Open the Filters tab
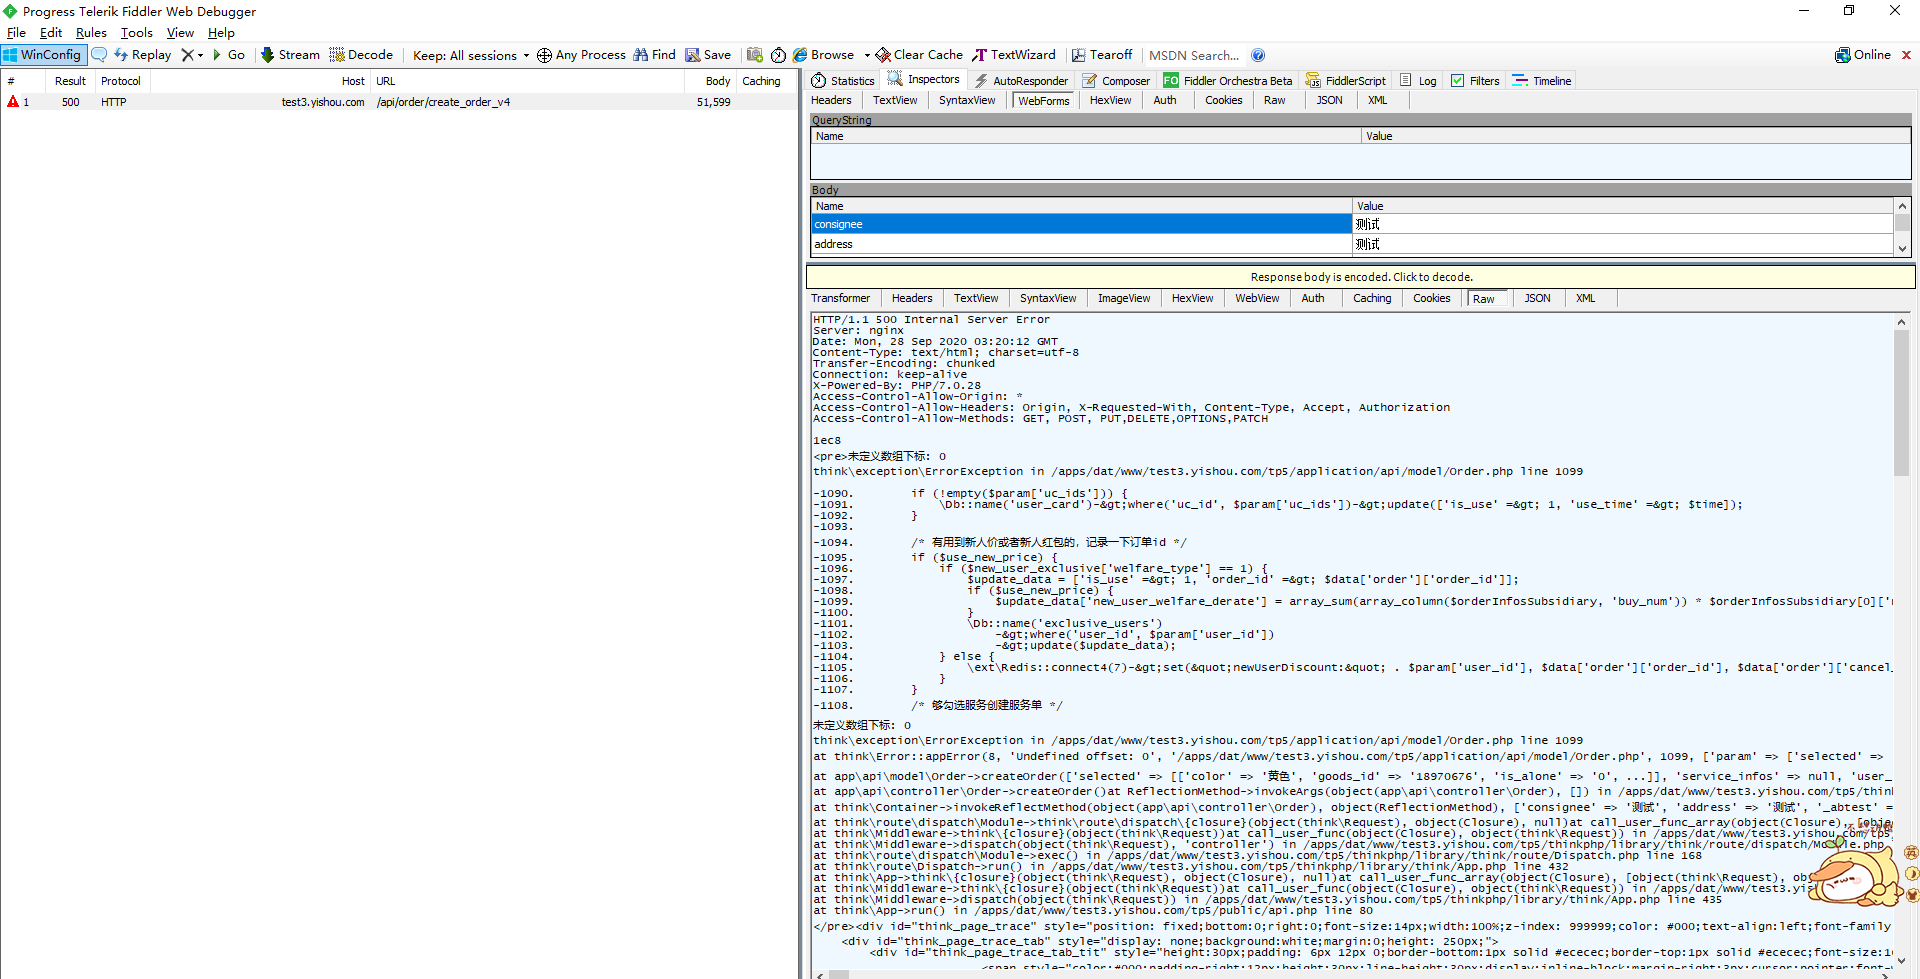 (1475, 81)
